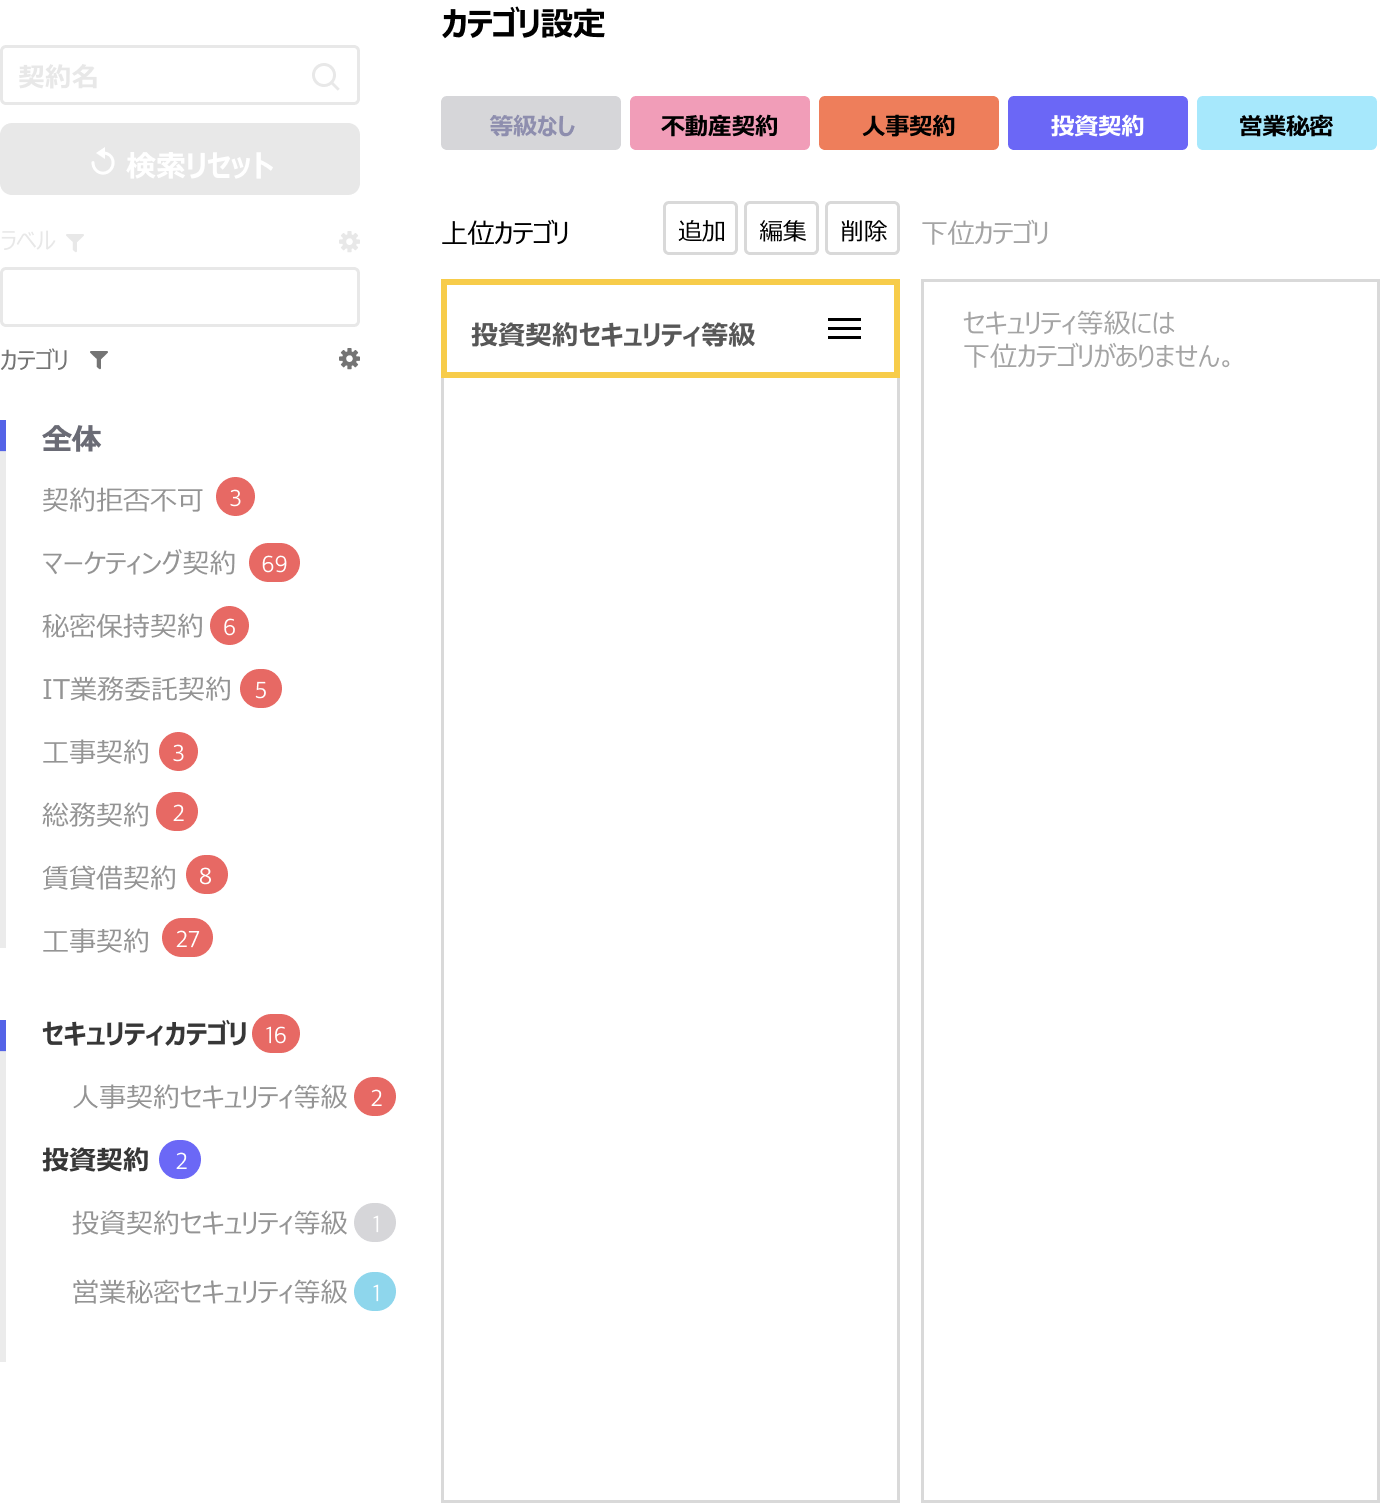Image resolution: width=1380 pixels, height=1503 pixels.
Task: Open the カテゴリ settings gear icon
Action: (348, 360)
